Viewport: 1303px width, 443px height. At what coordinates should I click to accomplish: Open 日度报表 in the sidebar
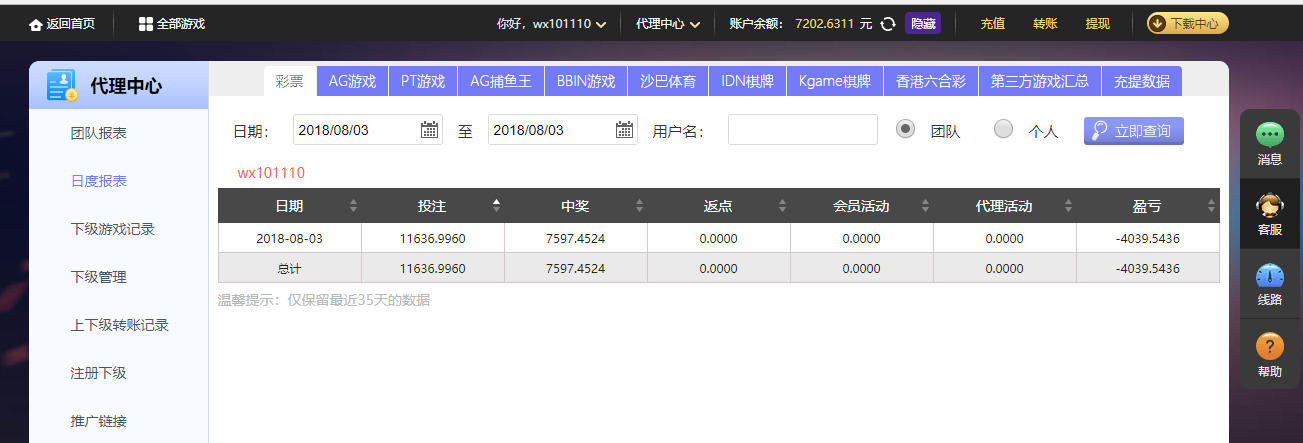tap(98, 181)
